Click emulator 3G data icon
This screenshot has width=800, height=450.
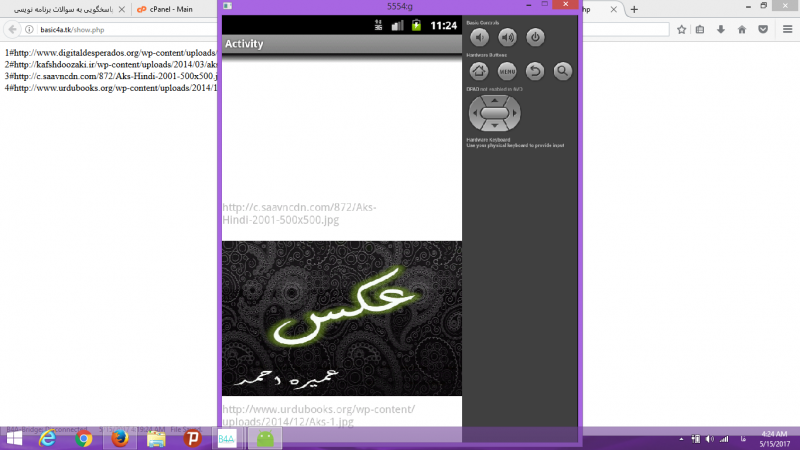pyautogui.click(x=378, y=25)
